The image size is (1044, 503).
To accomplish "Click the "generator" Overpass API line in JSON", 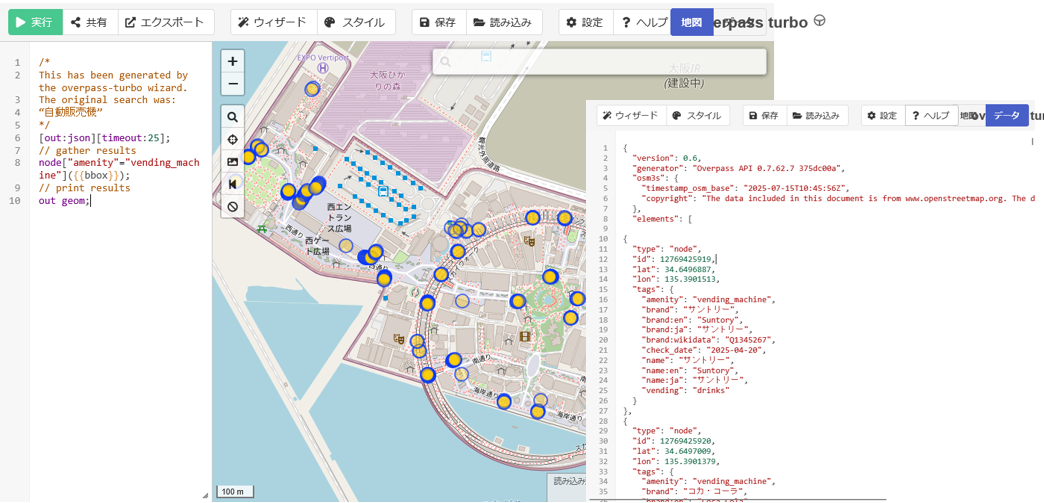I will coord(738,168).
